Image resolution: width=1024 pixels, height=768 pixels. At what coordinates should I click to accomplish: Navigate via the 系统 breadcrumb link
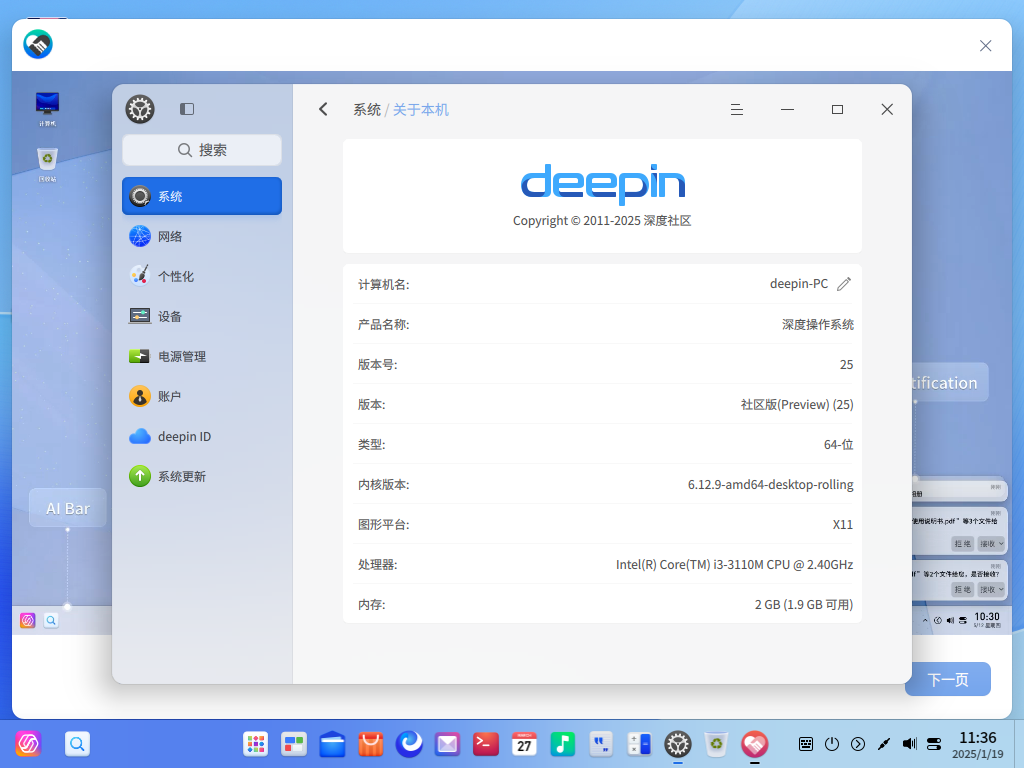coord(366,110)
